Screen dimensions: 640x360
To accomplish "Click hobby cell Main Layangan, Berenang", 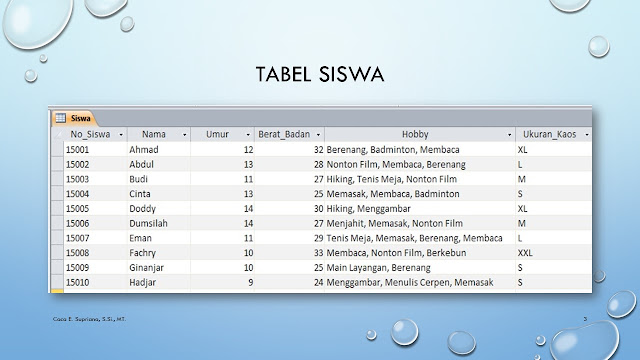I will pos(420,267).
